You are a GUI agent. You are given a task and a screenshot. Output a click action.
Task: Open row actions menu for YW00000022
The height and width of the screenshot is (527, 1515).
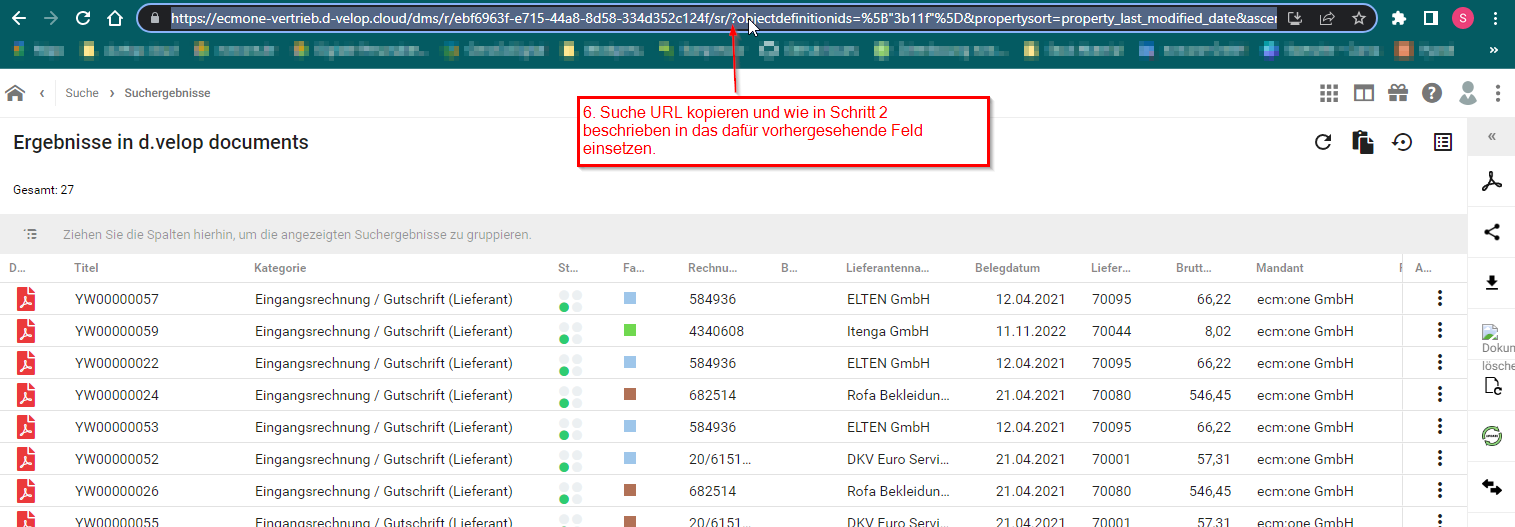pyautogui.click(x=1440, y=363)
